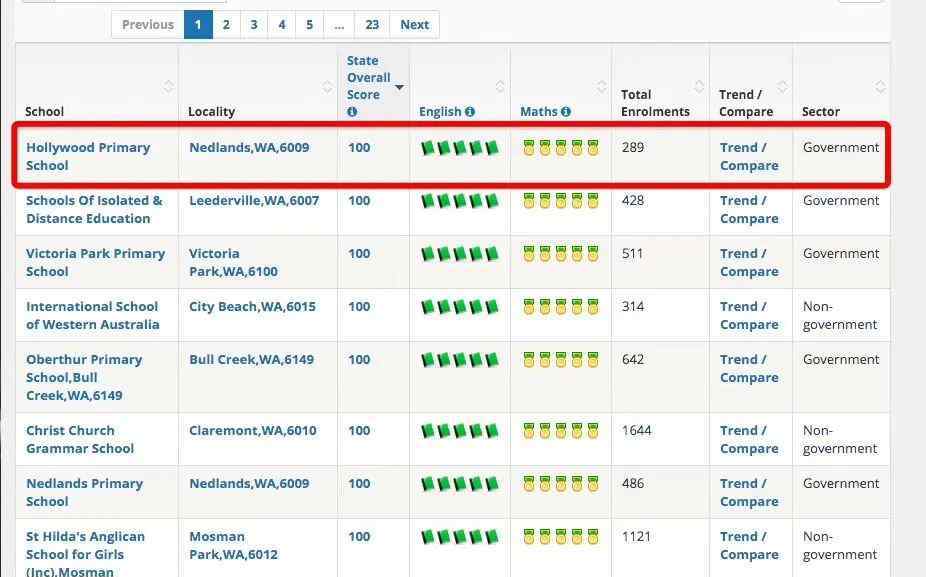The height and width of the screenshot is (577, 926).
Task: Click Oberthur Primary School Maths medal rating
Action: click(x=561, y=360)
